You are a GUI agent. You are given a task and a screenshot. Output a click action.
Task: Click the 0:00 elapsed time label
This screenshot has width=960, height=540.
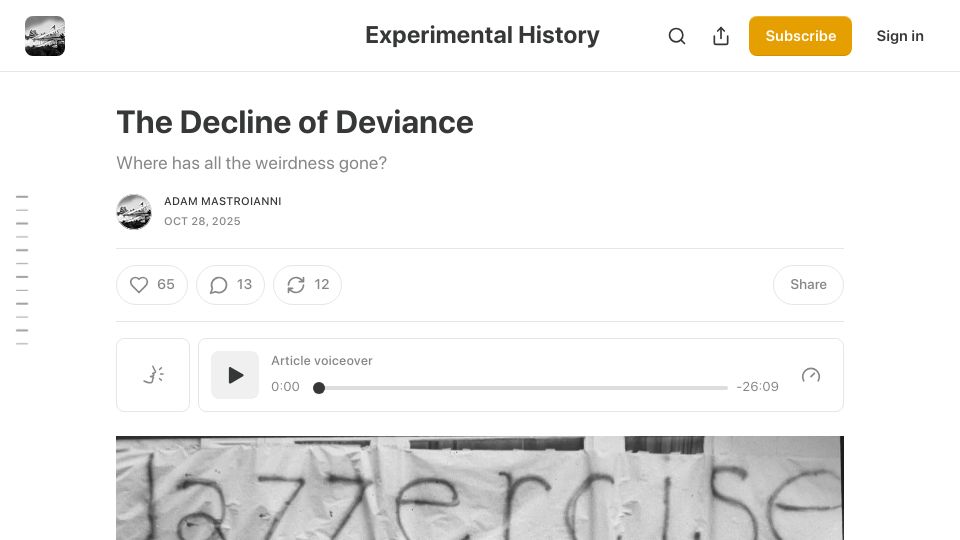coord(285,387)
